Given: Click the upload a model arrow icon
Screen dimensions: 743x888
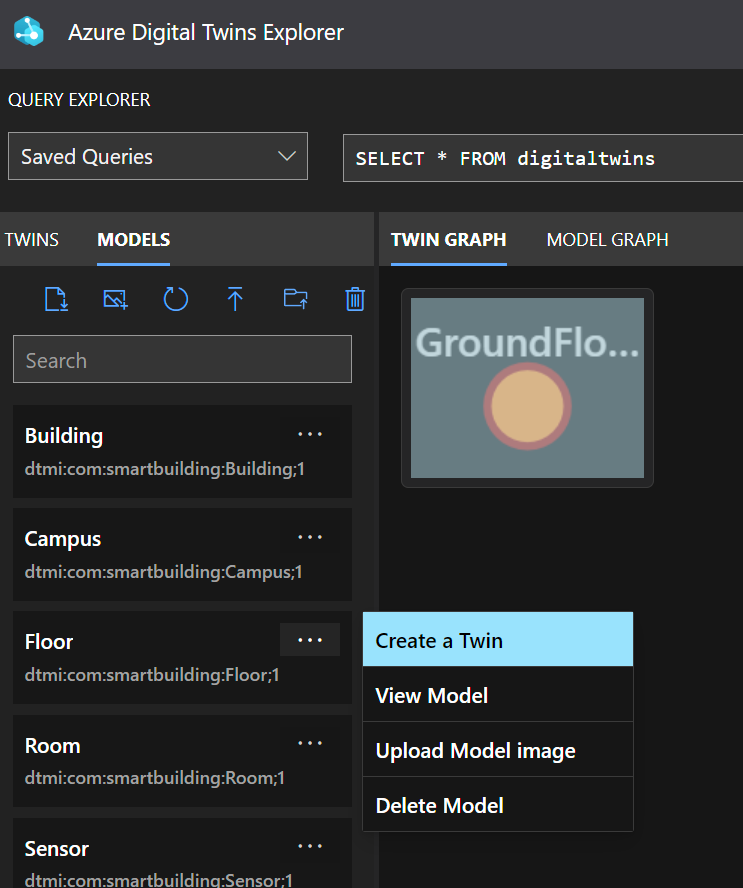Looking at the screenshot, I should (x=235, y=299).
